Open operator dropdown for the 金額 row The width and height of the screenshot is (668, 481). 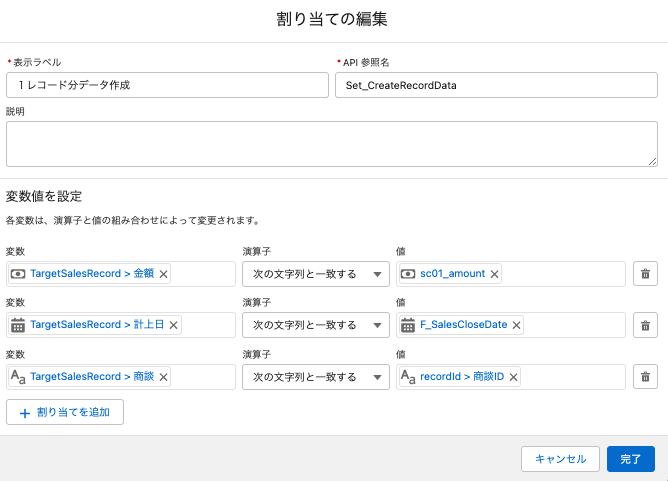pyautogui.click(x=316, y=274)
